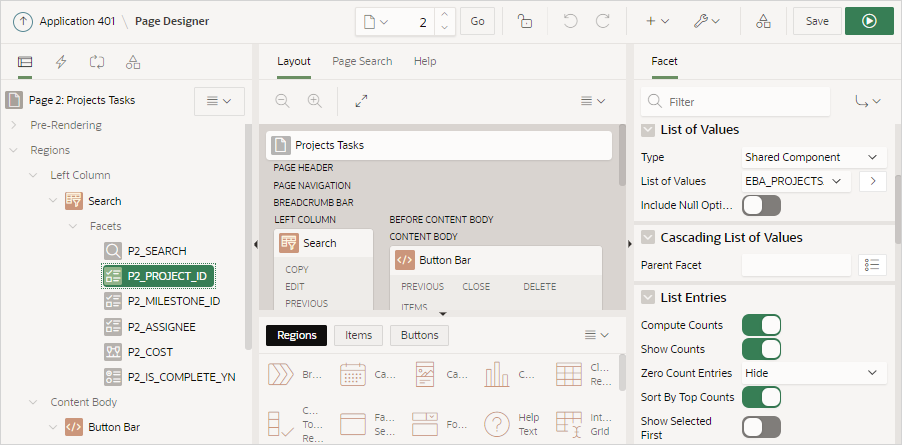Zoom in the layout view
The width and height of the screenshot is (902, 445).
click(x=314, y=101)
